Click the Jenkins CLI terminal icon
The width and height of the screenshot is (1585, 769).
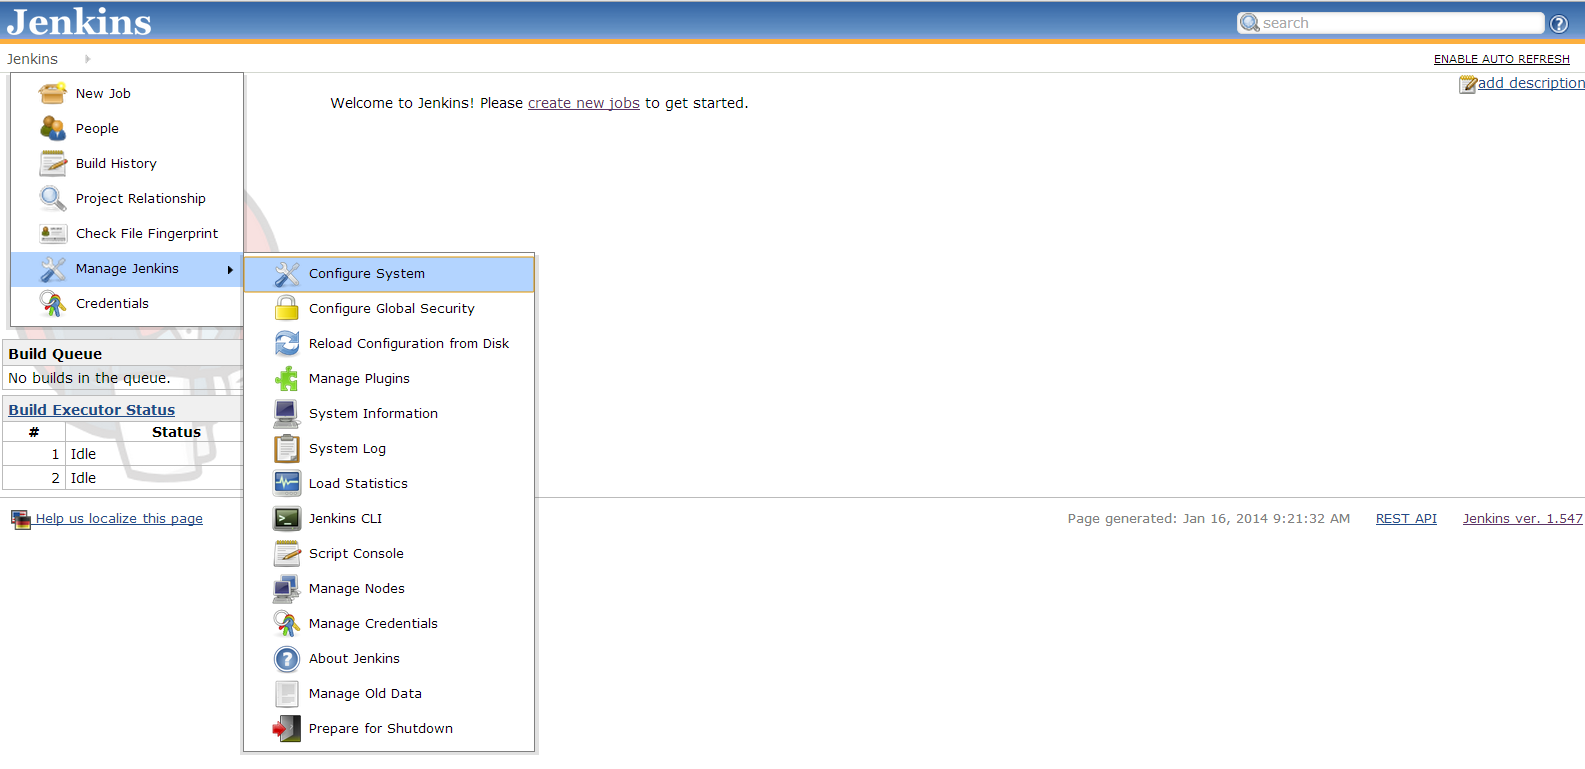pyautogui.click(x=287, y=518)
